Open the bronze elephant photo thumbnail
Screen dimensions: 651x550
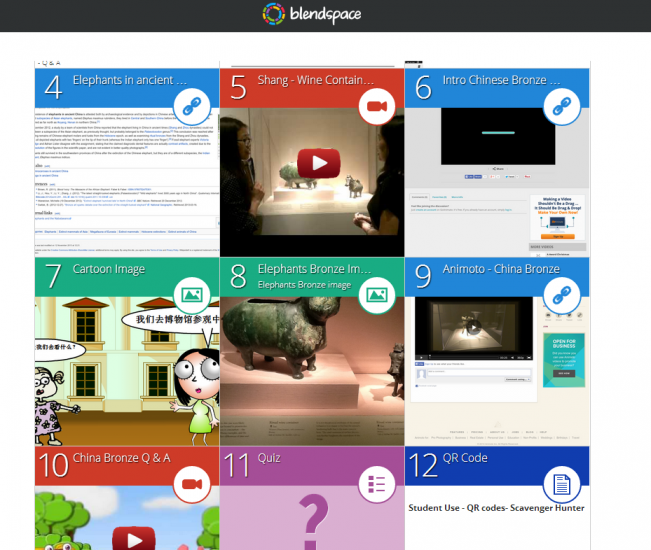[312, 371]
